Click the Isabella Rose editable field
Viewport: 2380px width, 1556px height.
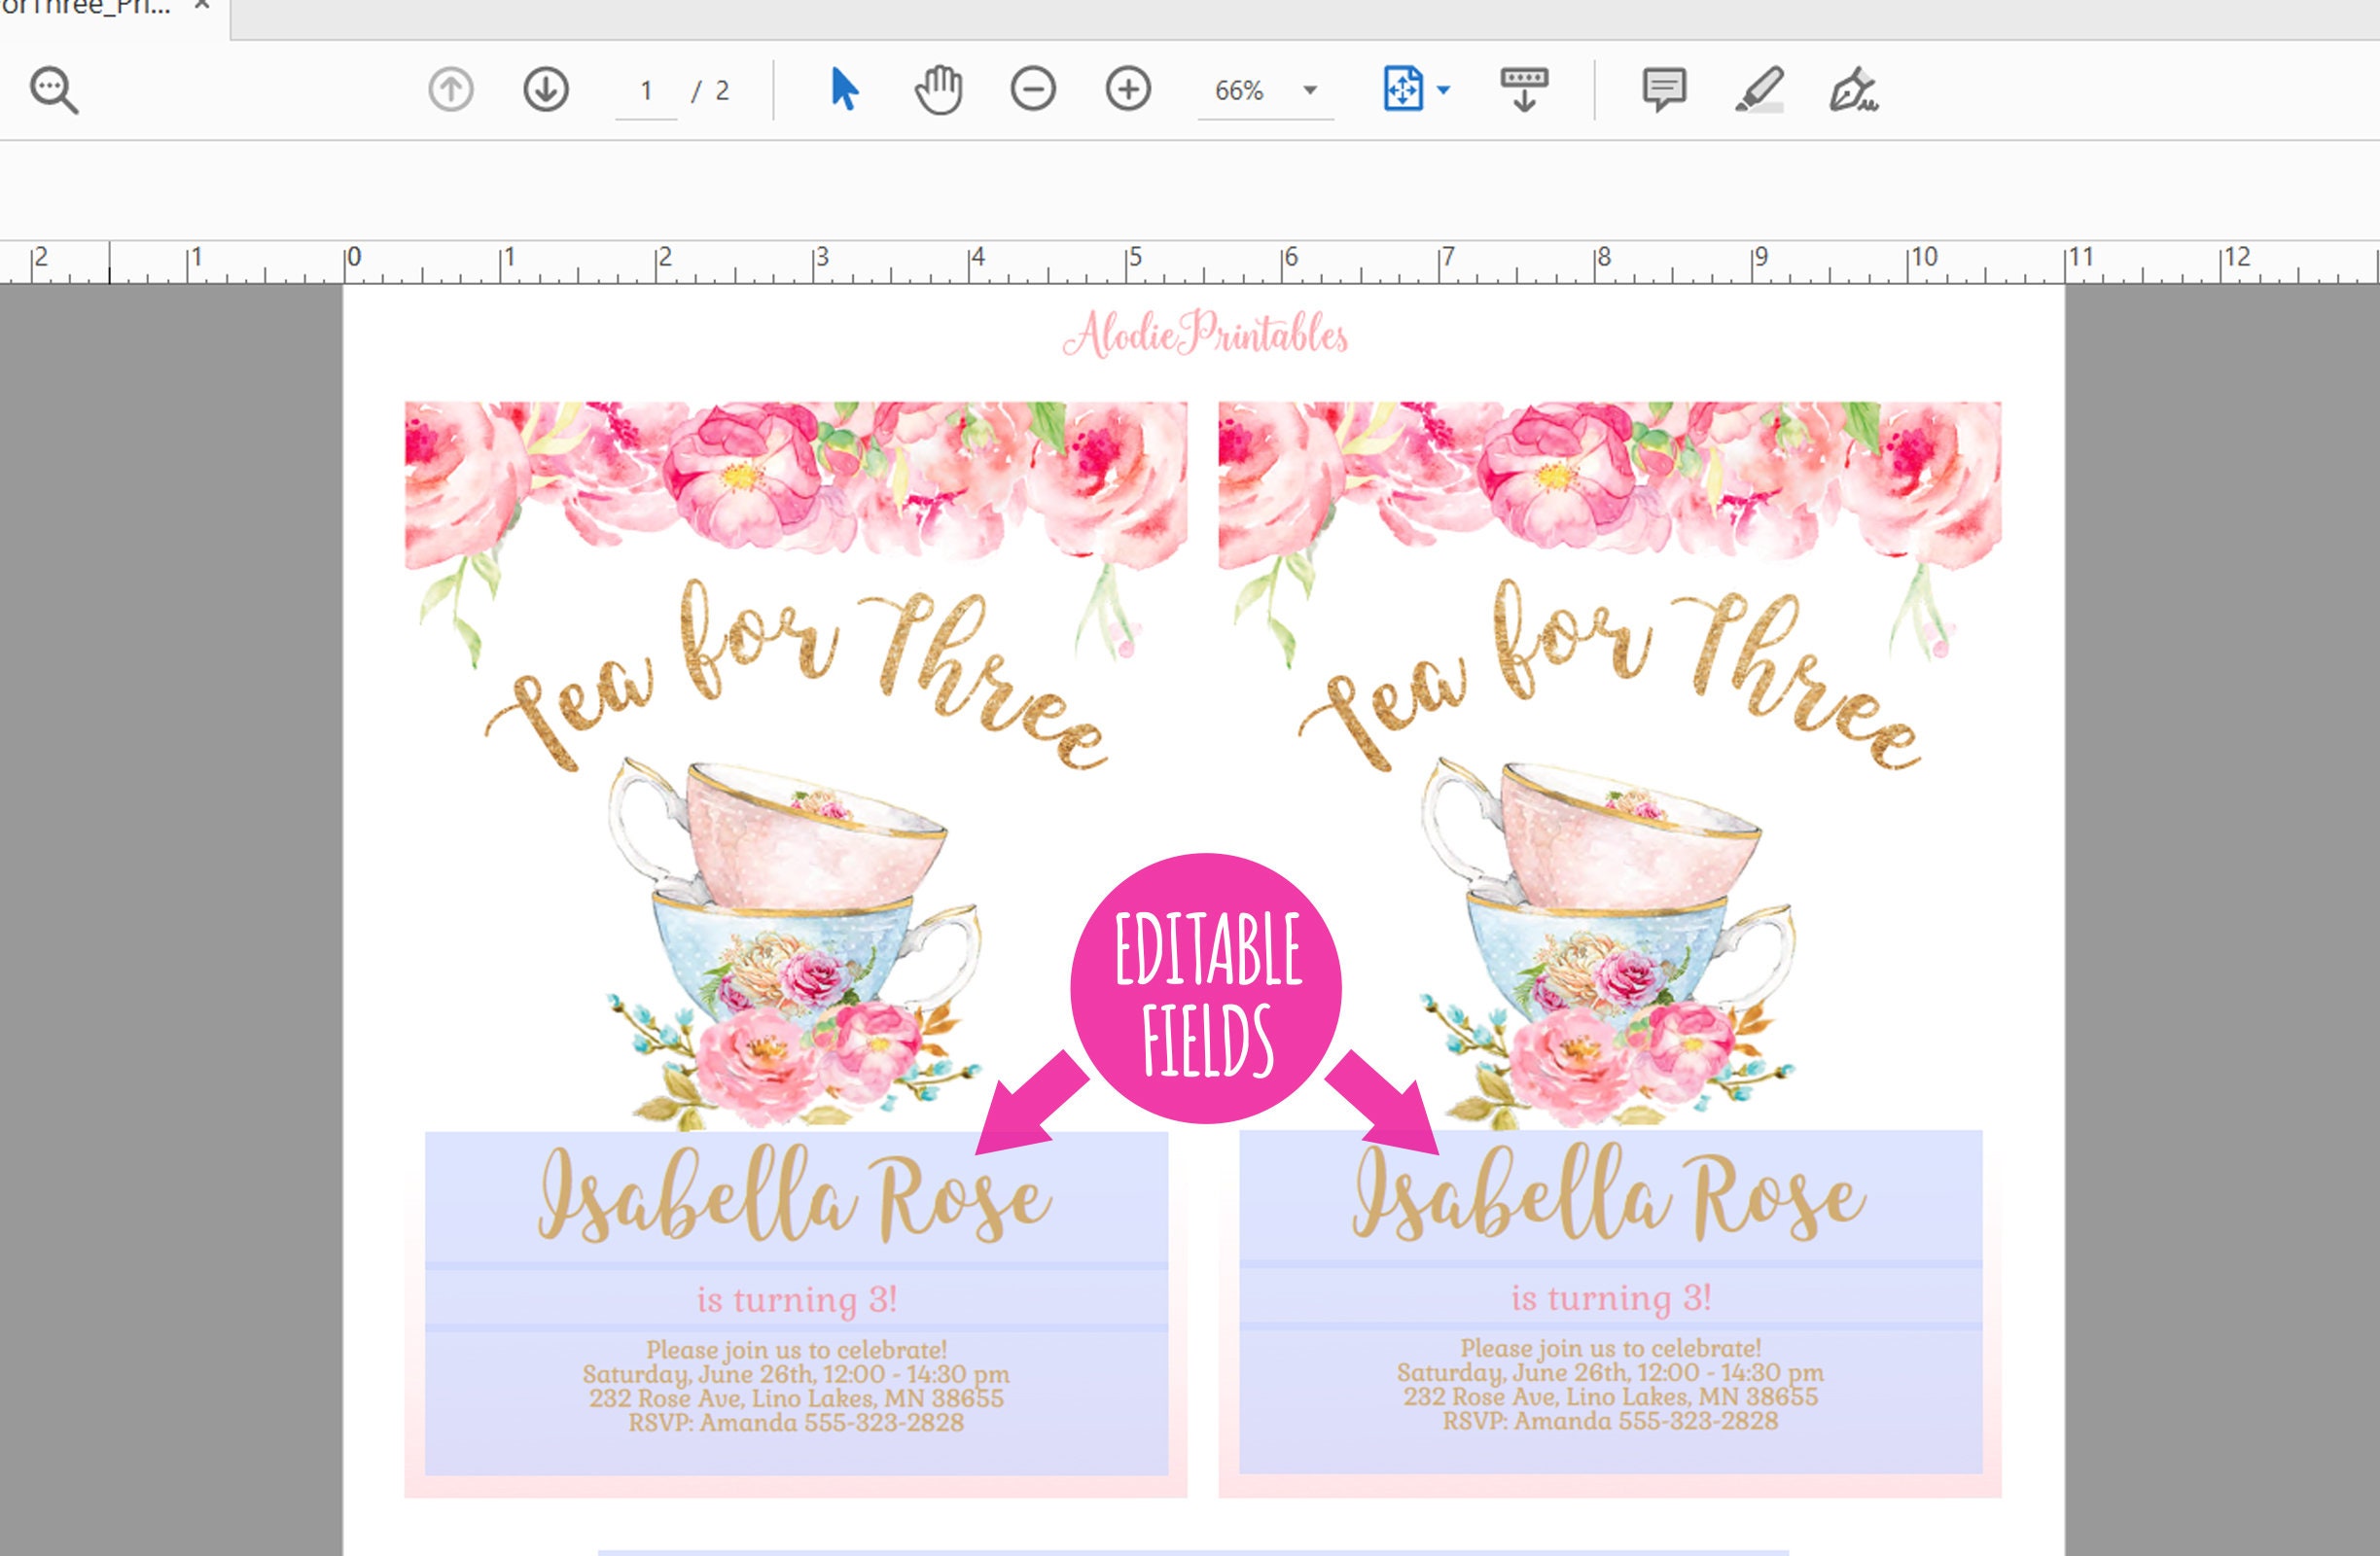(x=790, y=1200)
